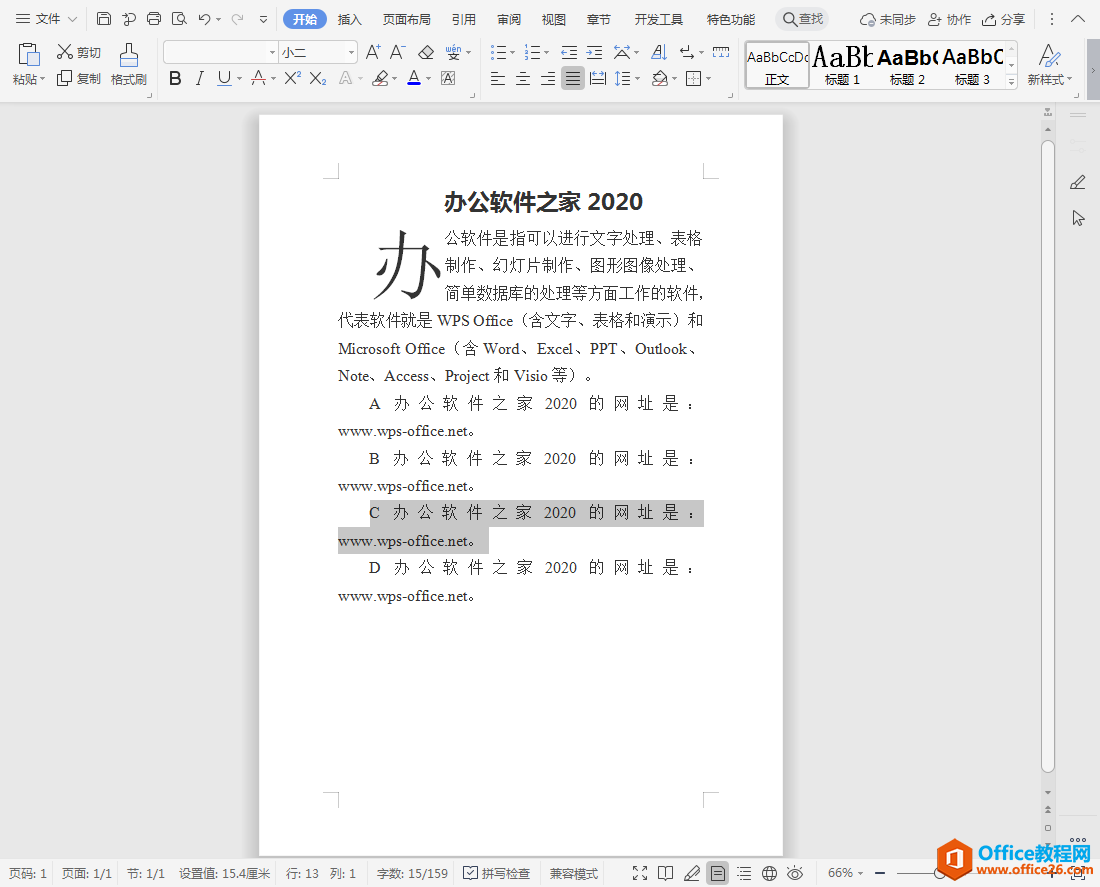Viewport: 1100px width, 887px height.
Task: Toggle bold formatting
Action: (176, 78)
